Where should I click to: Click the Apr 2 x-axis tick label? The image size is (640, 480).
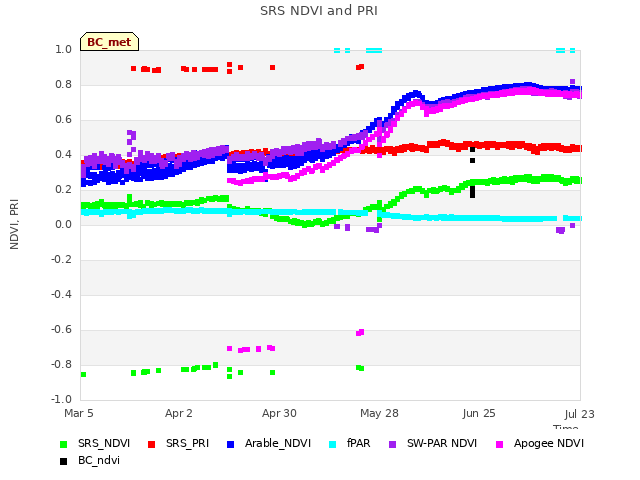(x=179, y=413)
